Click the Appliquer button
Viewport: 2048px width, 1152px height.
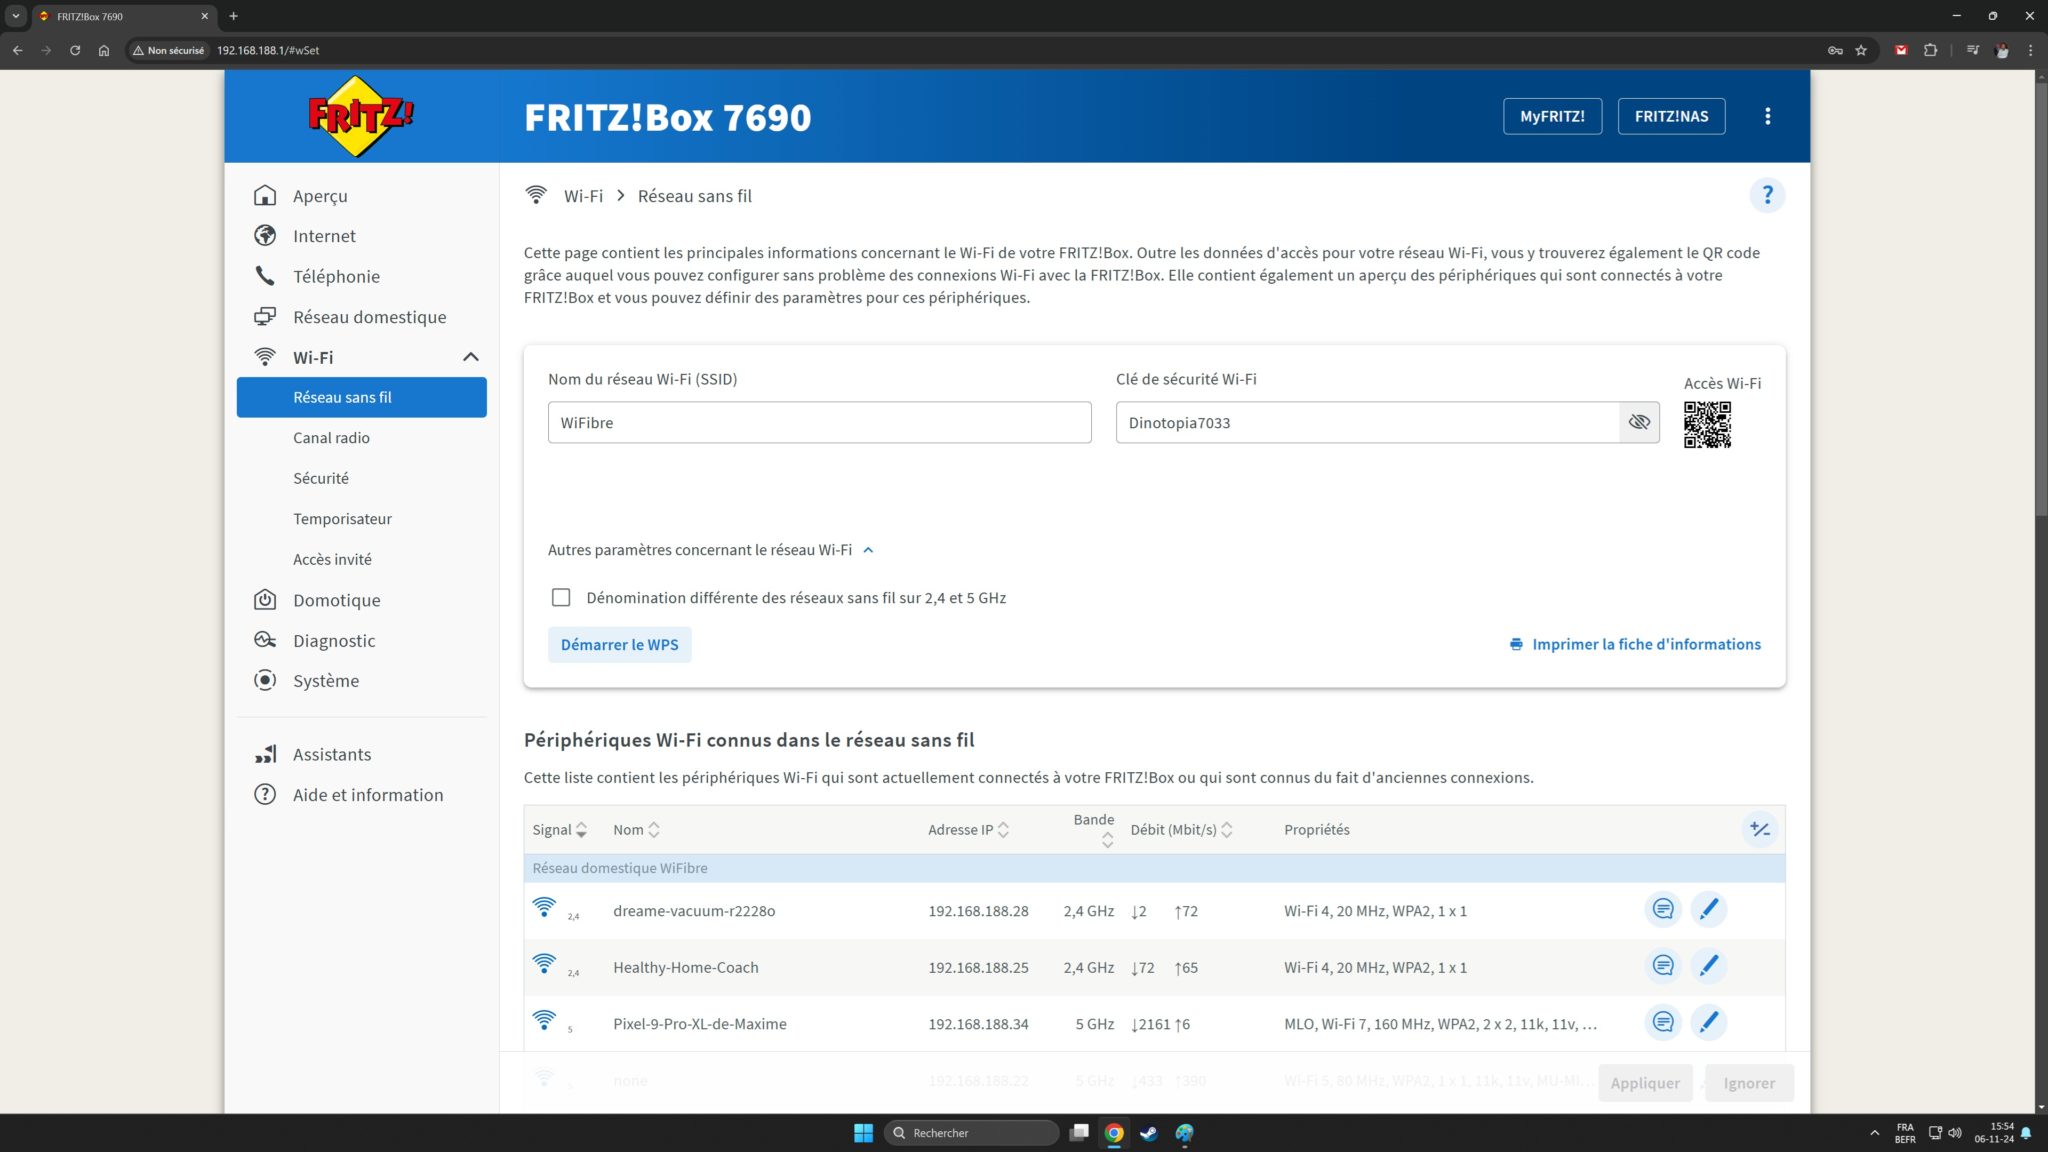1645,1083
